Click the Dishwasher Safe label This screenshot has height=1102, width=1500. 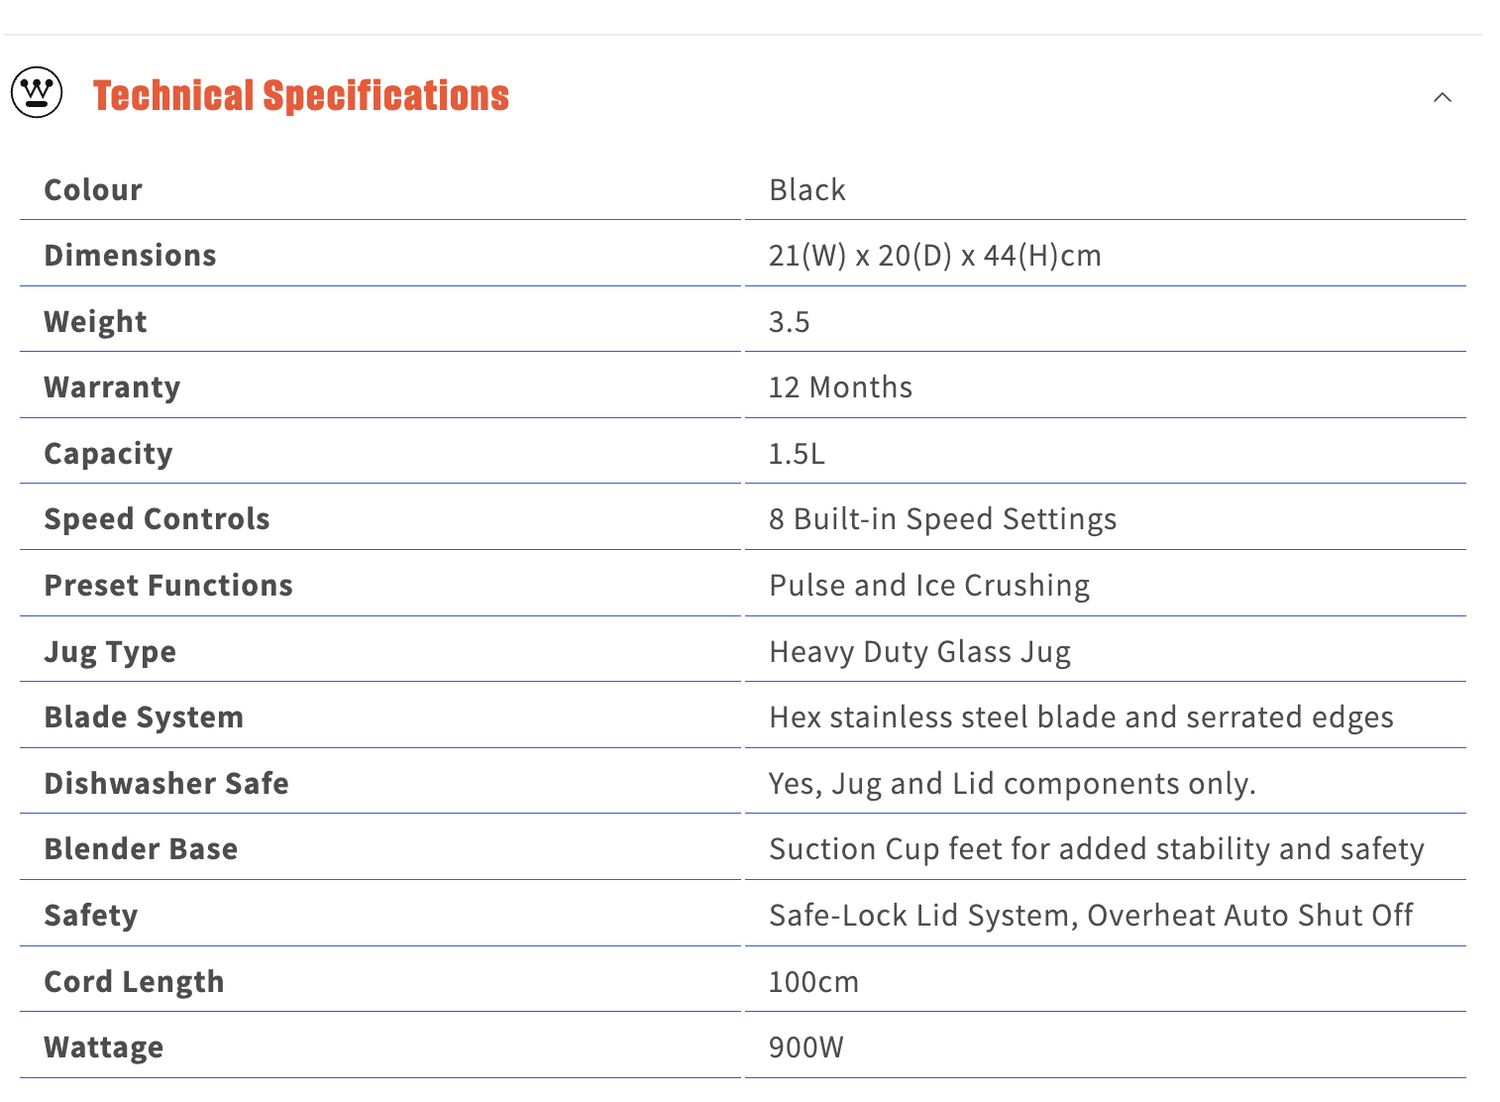click(166, 784)
